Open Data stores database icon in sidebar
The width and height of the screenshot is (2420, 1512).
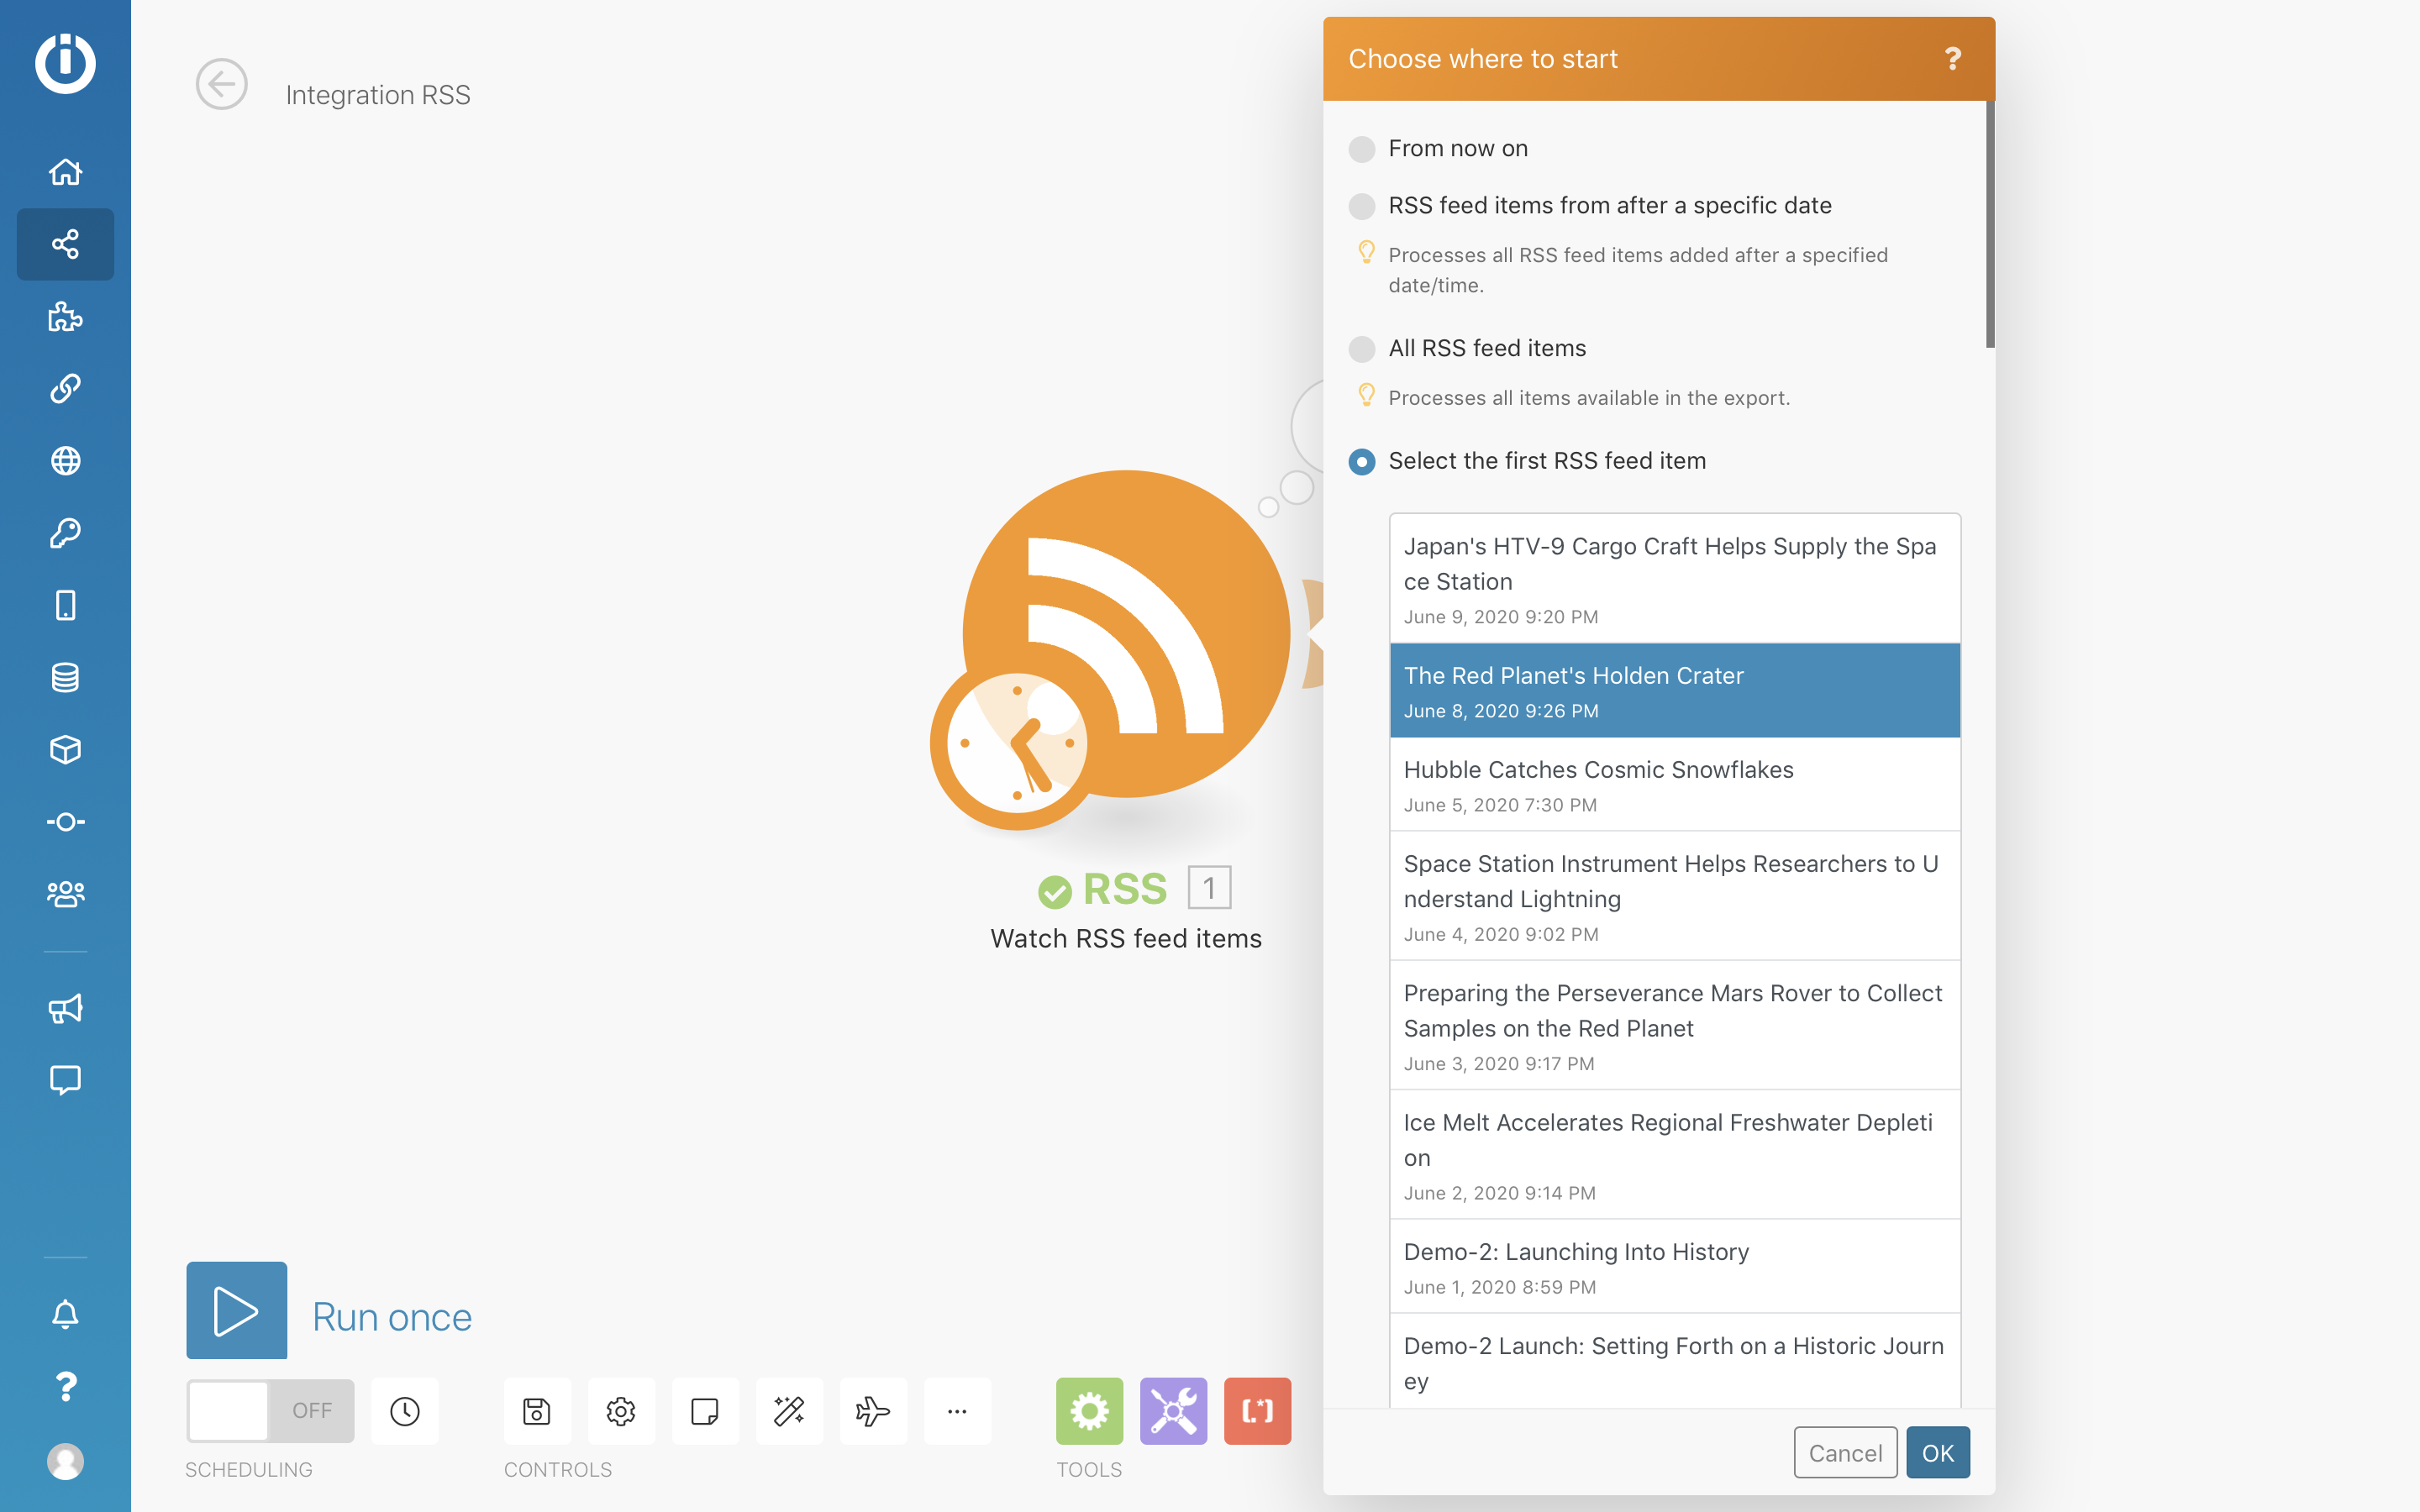coord(65,677)
